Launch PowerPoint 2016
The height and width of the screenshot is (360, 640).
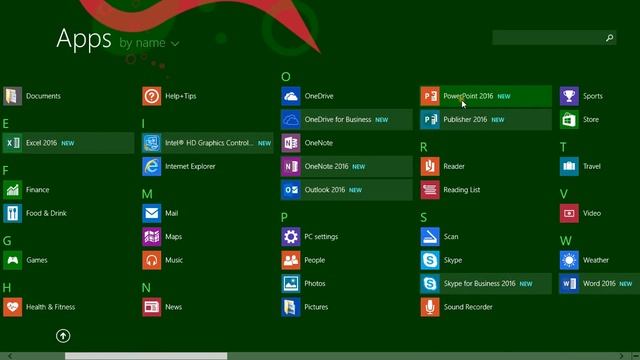click(x=486, y=96)
